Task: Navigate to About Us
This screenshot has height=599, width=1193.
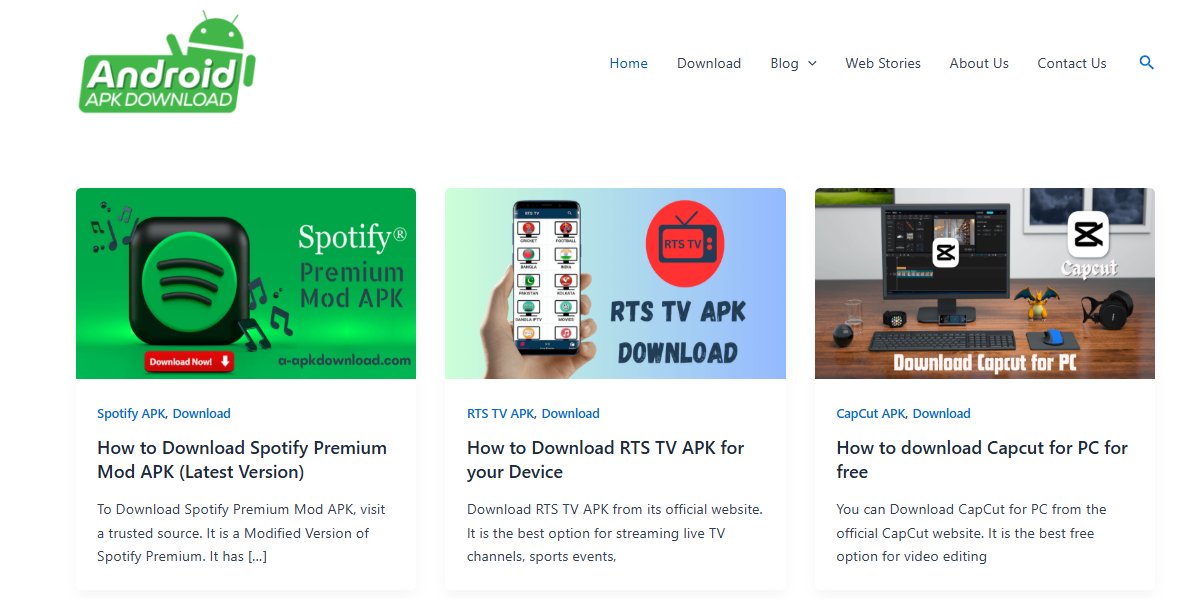Action: point(978,63)
